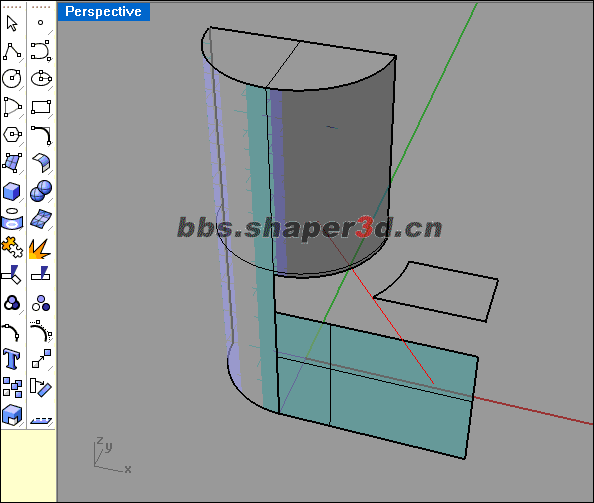Select the Box solid tool

(11, 191)
